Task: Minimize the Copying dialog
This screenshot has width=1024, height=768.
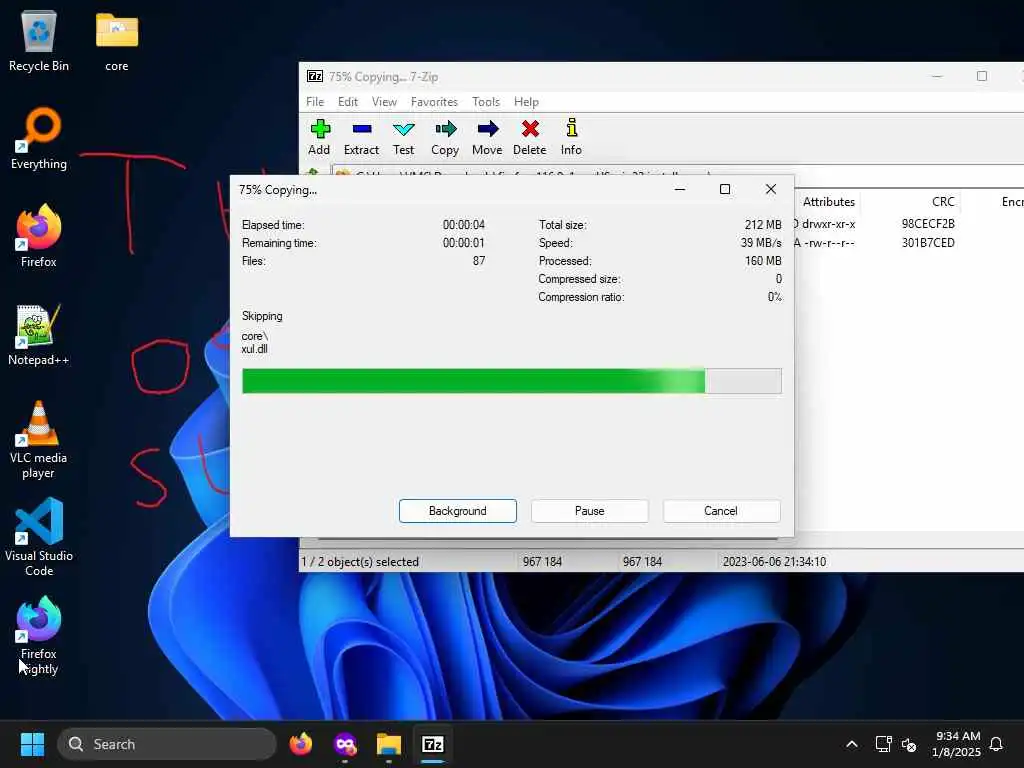Action: click(680, 189)
